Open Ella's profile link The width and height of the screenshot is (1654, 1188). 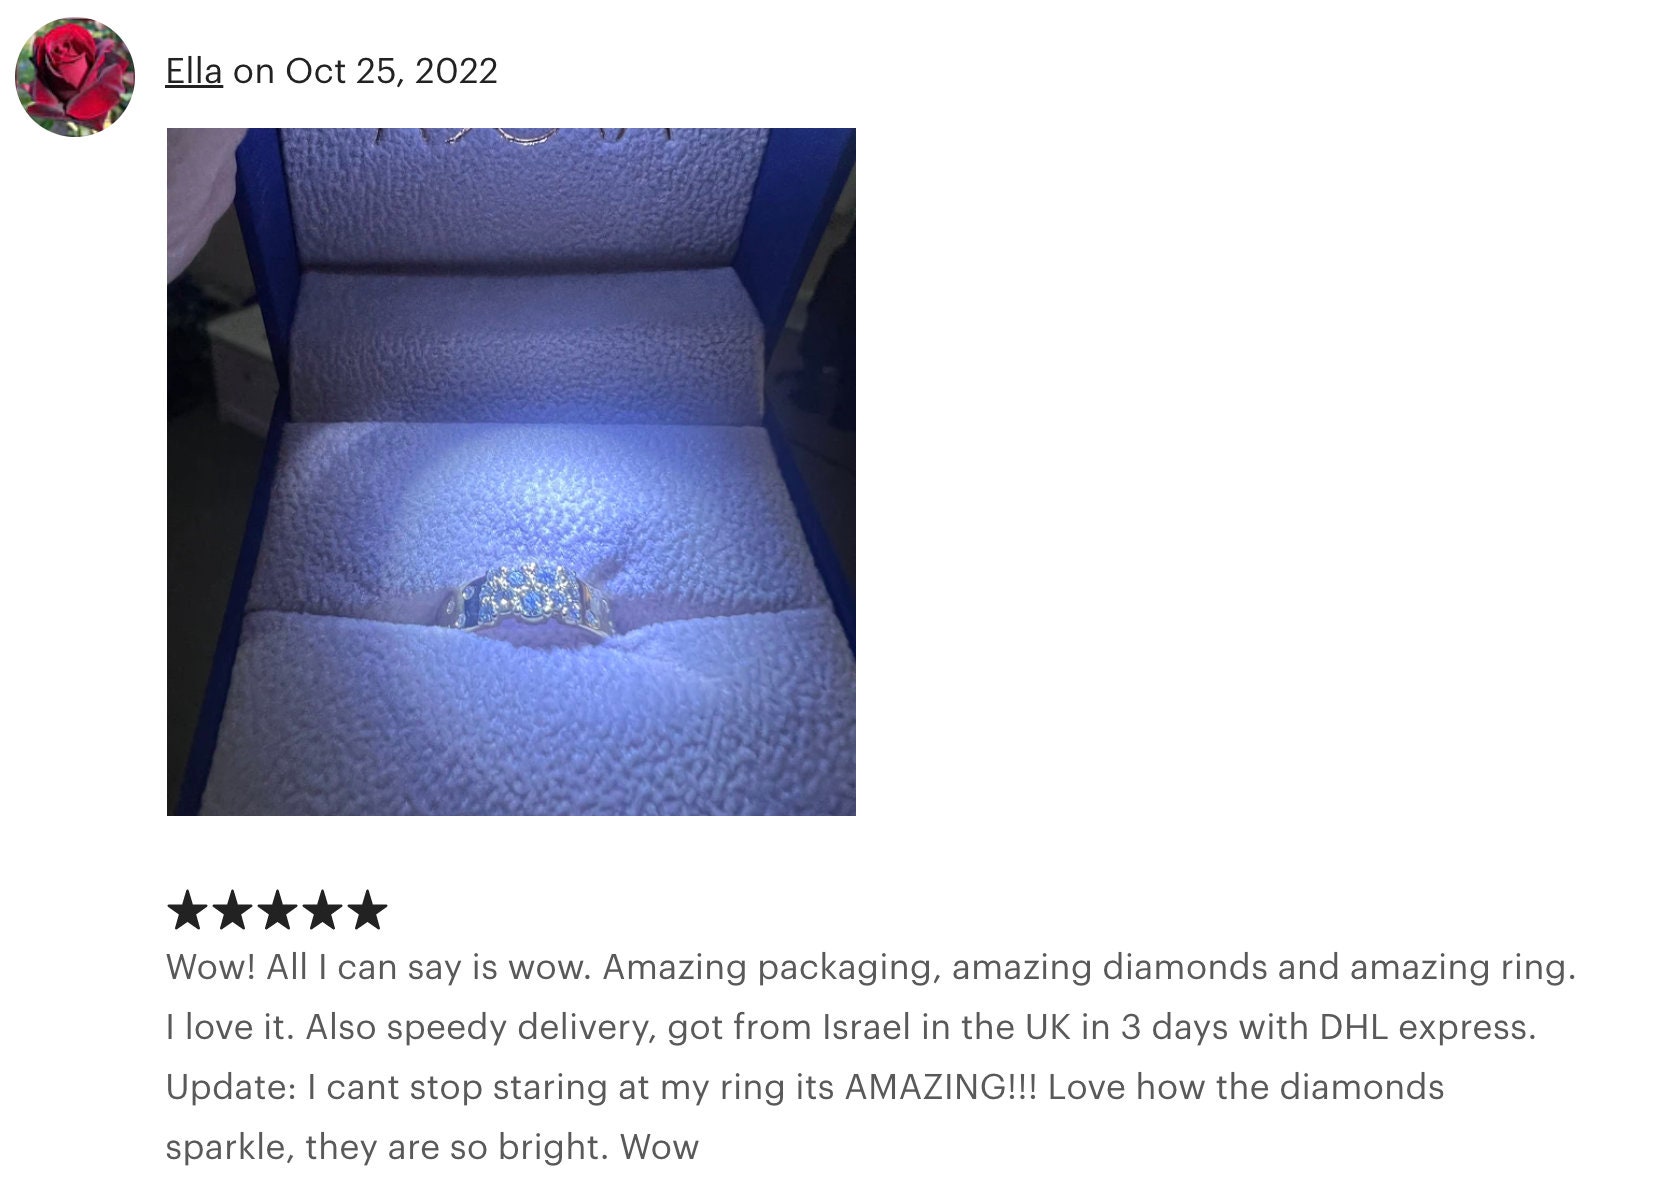tap(194, 71)
